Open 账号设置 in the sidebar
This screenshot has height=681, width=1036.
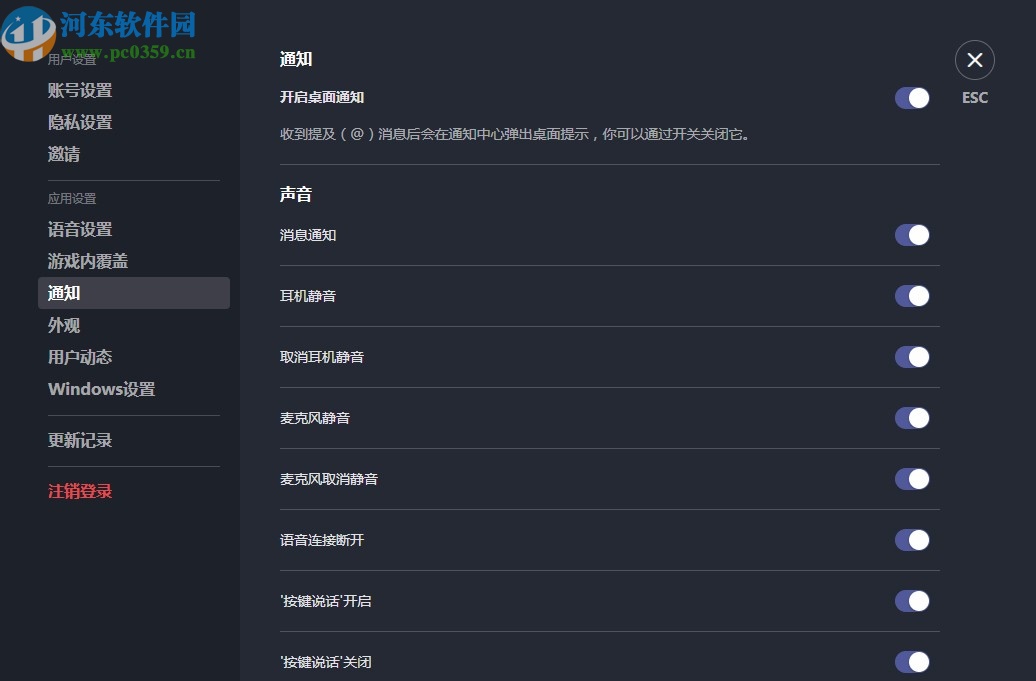80,89
